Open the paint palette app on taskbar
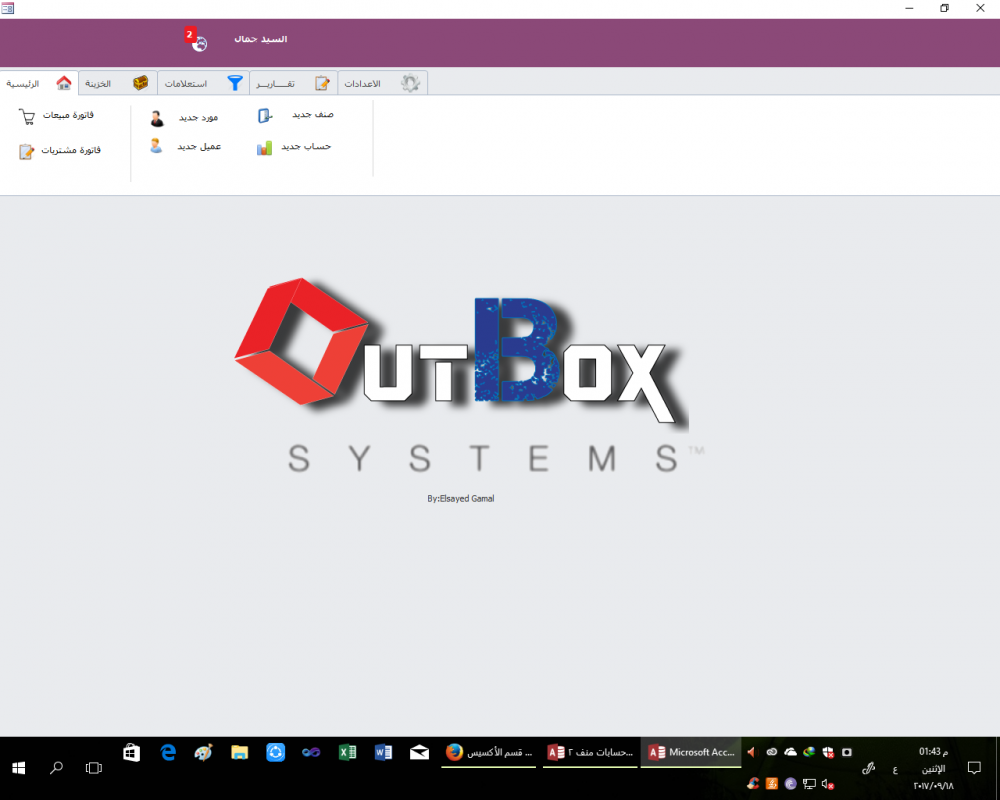Image resolution: width=1000 pixels, height=800 pixels. pos(203,753)
